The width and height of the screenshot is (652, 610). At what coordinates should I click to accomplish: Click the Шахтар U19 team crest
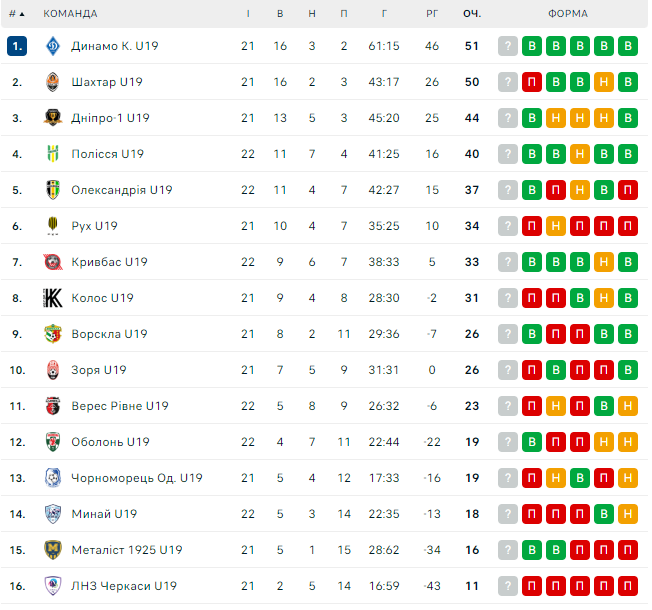[x=53, y=82]
